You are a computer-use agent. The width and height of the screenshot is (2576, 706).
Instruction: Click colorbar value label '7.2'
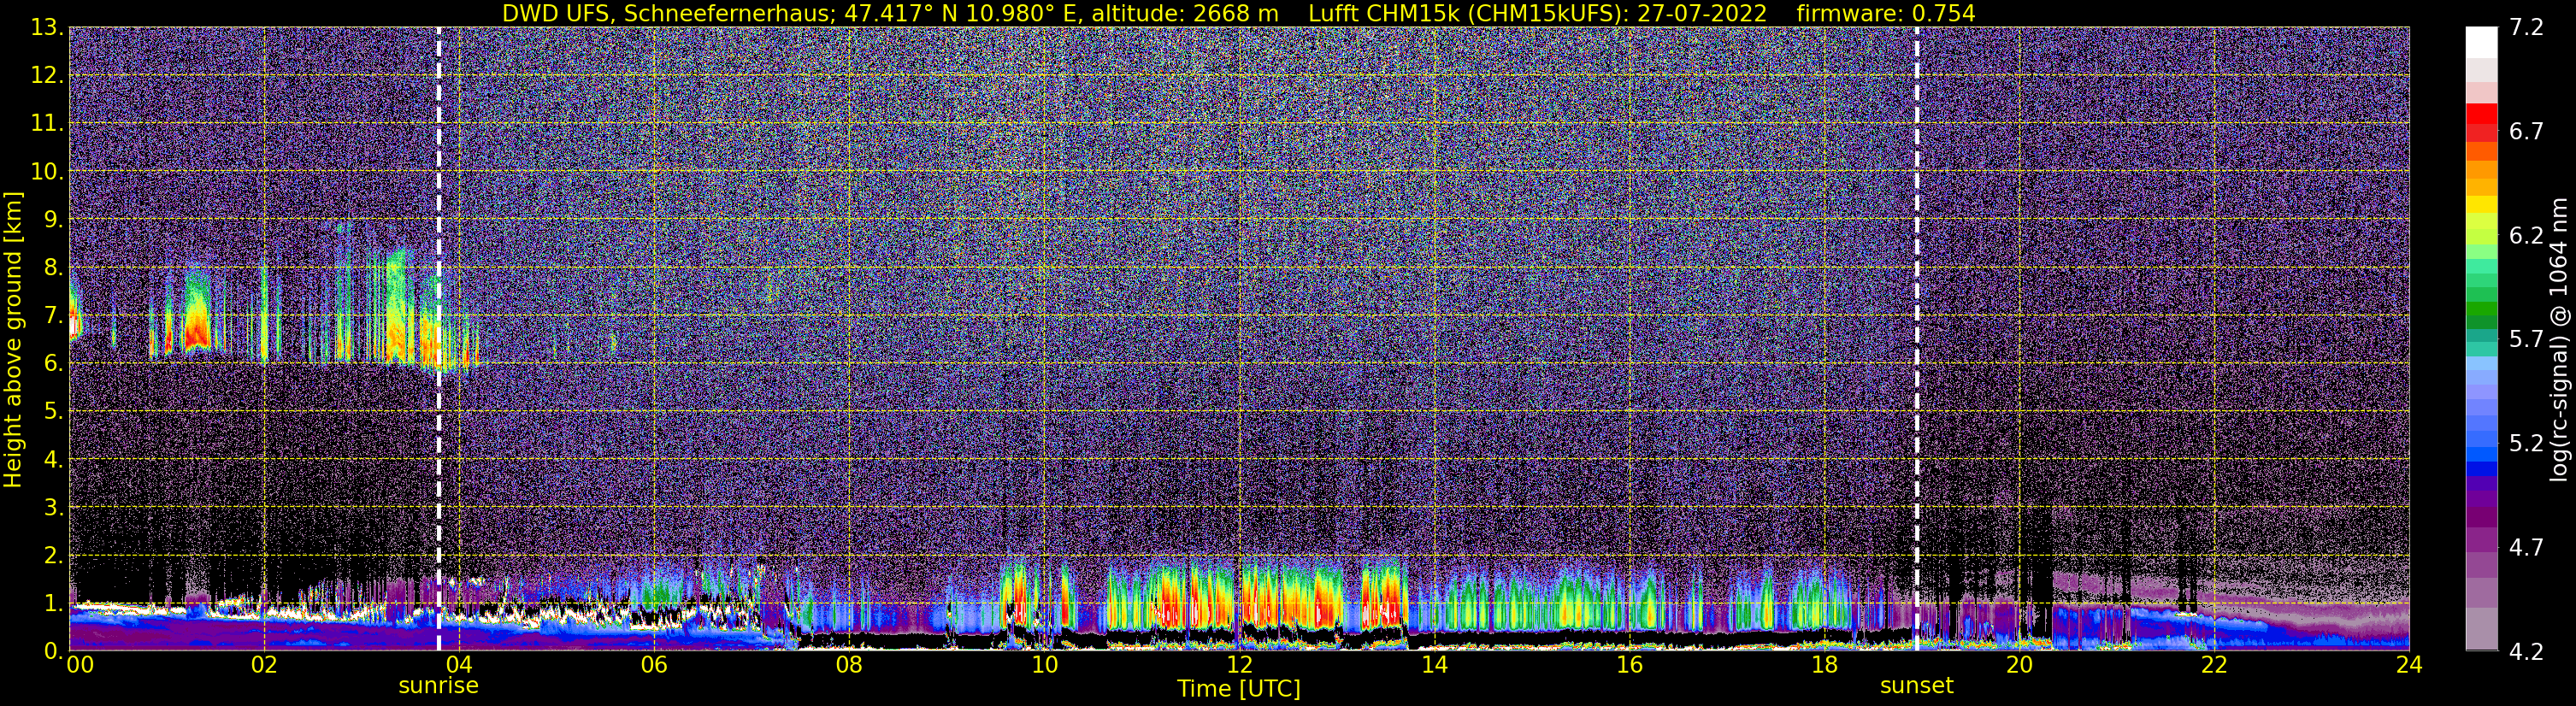click(x=2527, y=28)
